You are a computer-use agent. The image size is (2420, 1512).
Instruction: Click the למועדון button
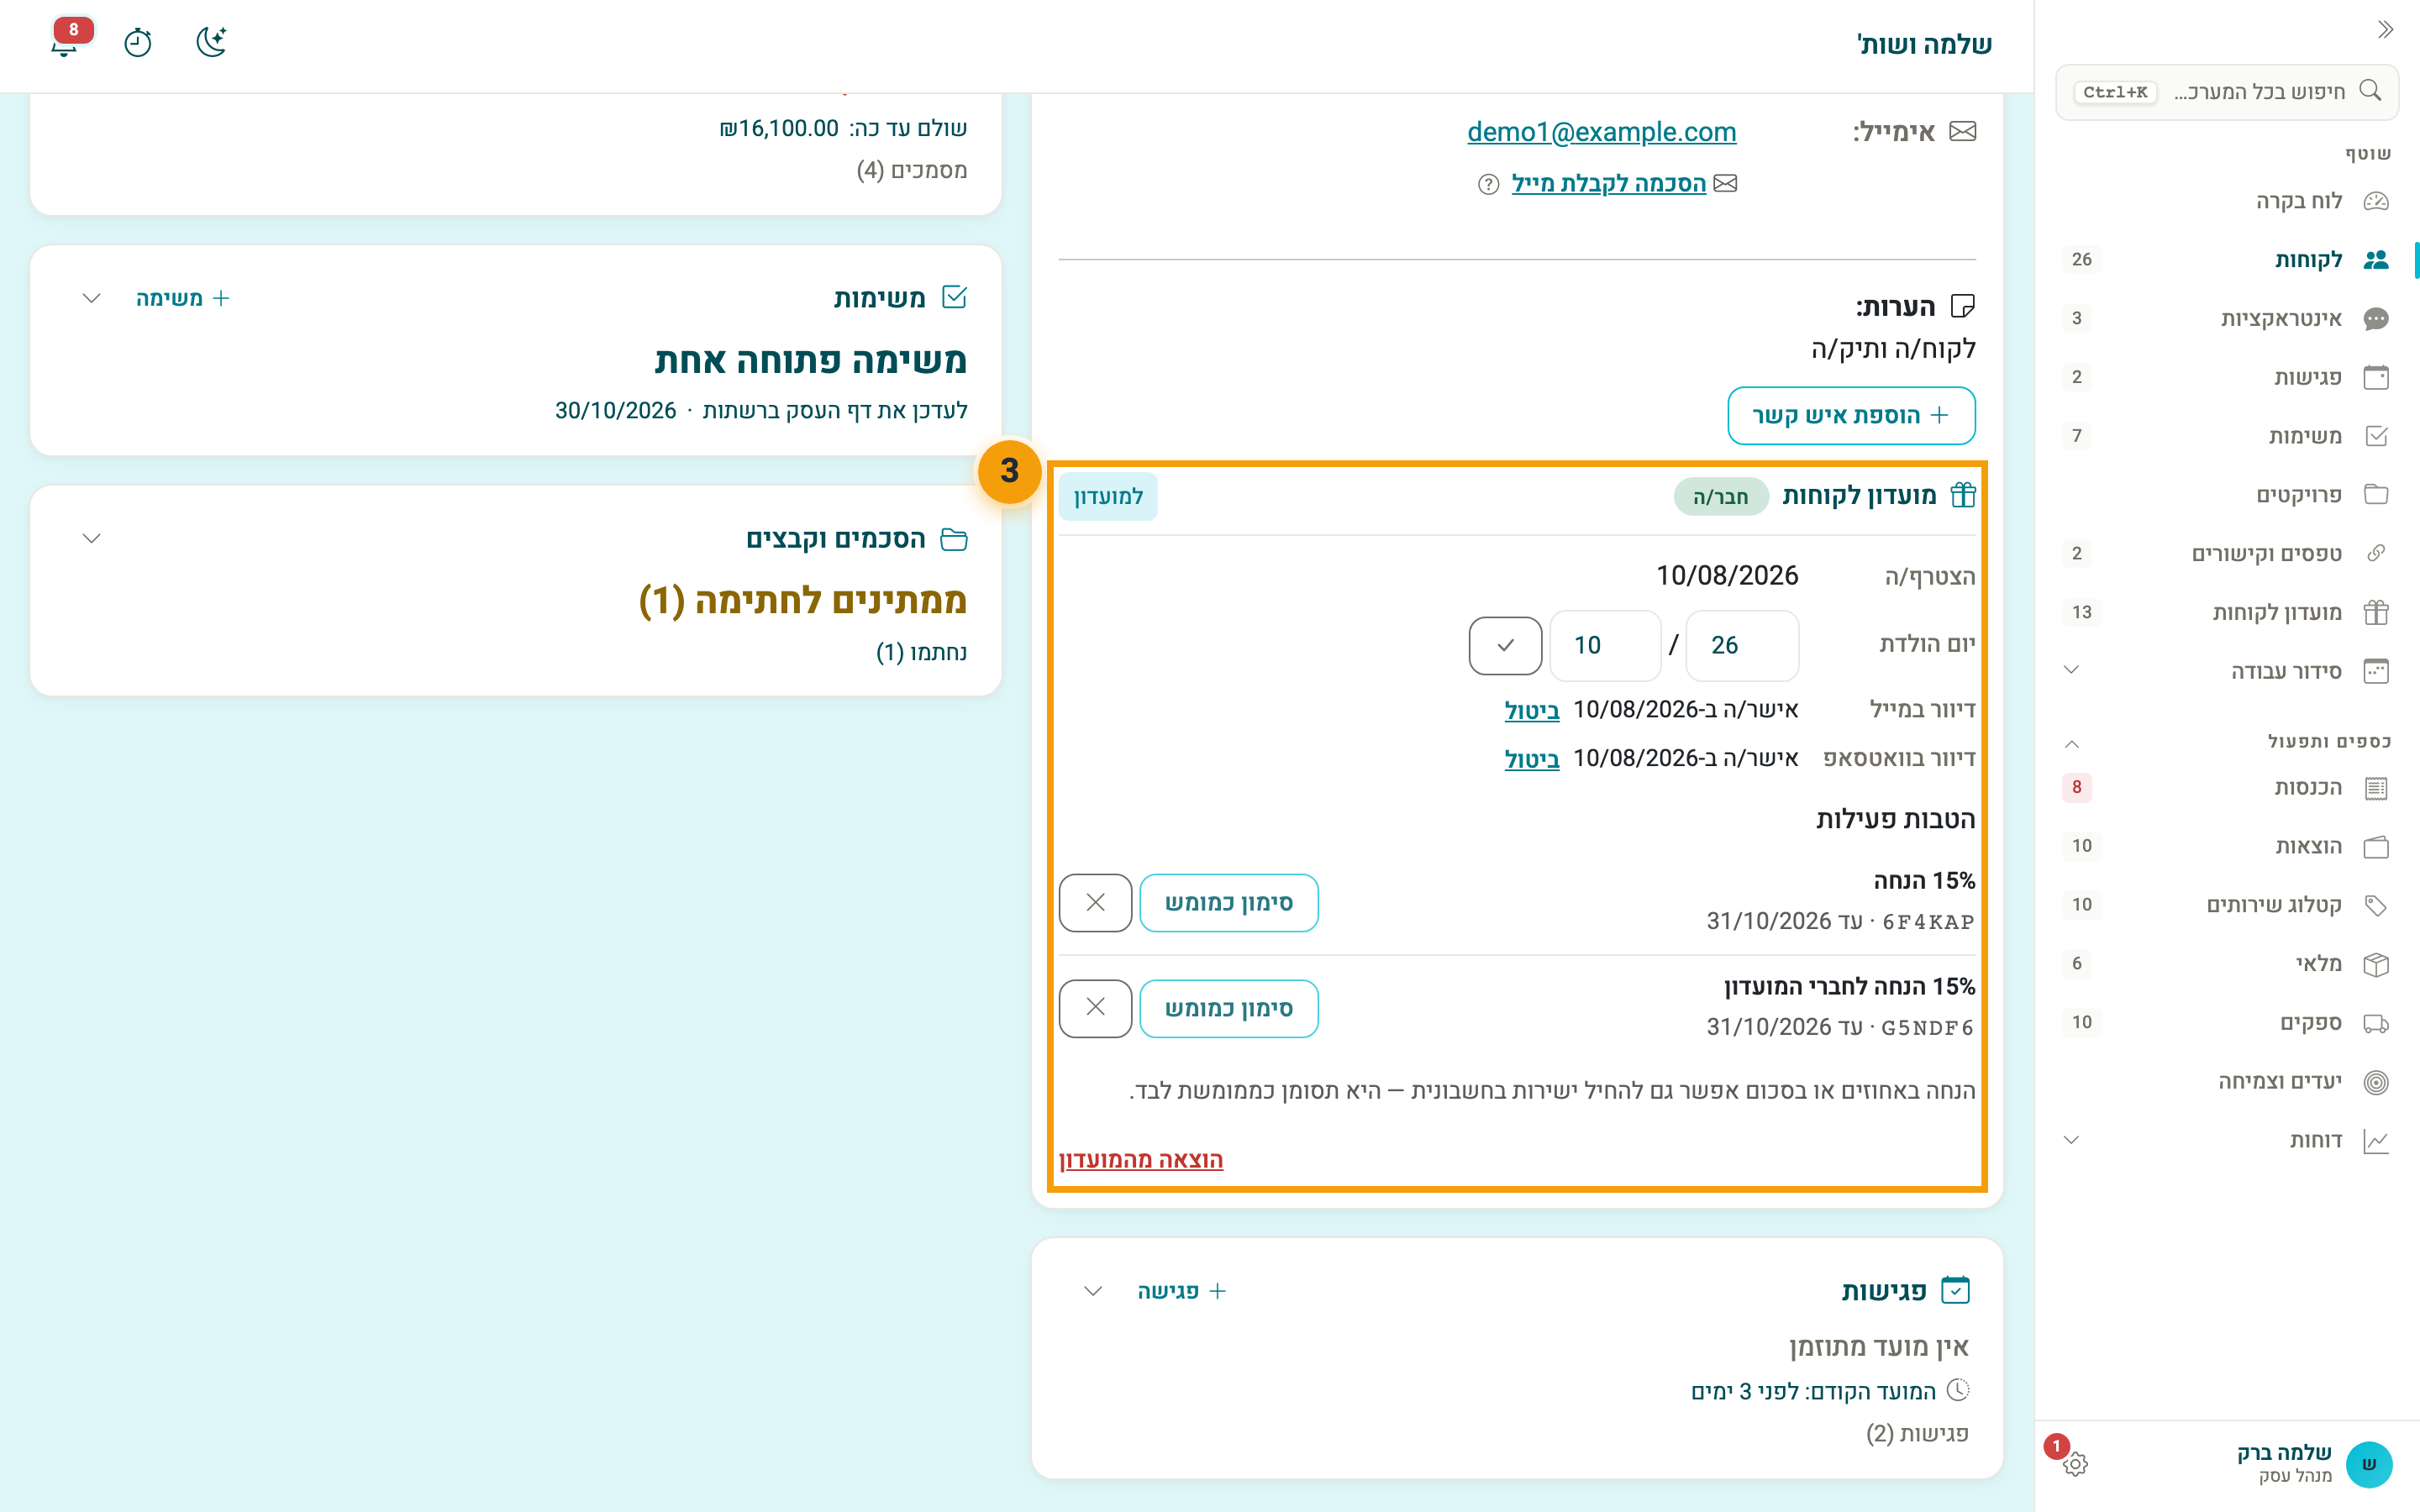pos(1108,497)
